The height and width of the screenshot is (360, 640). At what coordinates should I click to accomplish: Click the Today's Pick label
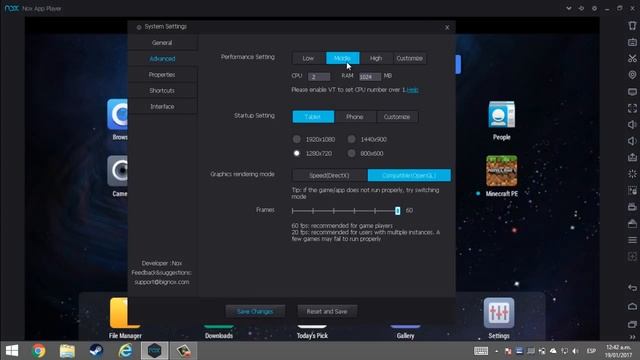pos(312,336)
